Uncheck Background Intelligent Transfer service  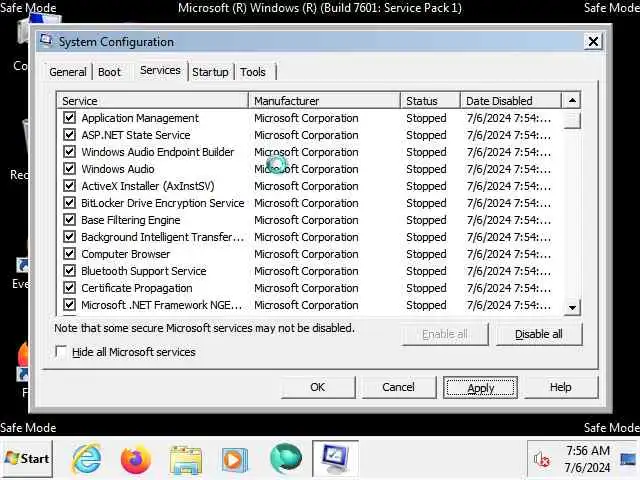(69, 237)
